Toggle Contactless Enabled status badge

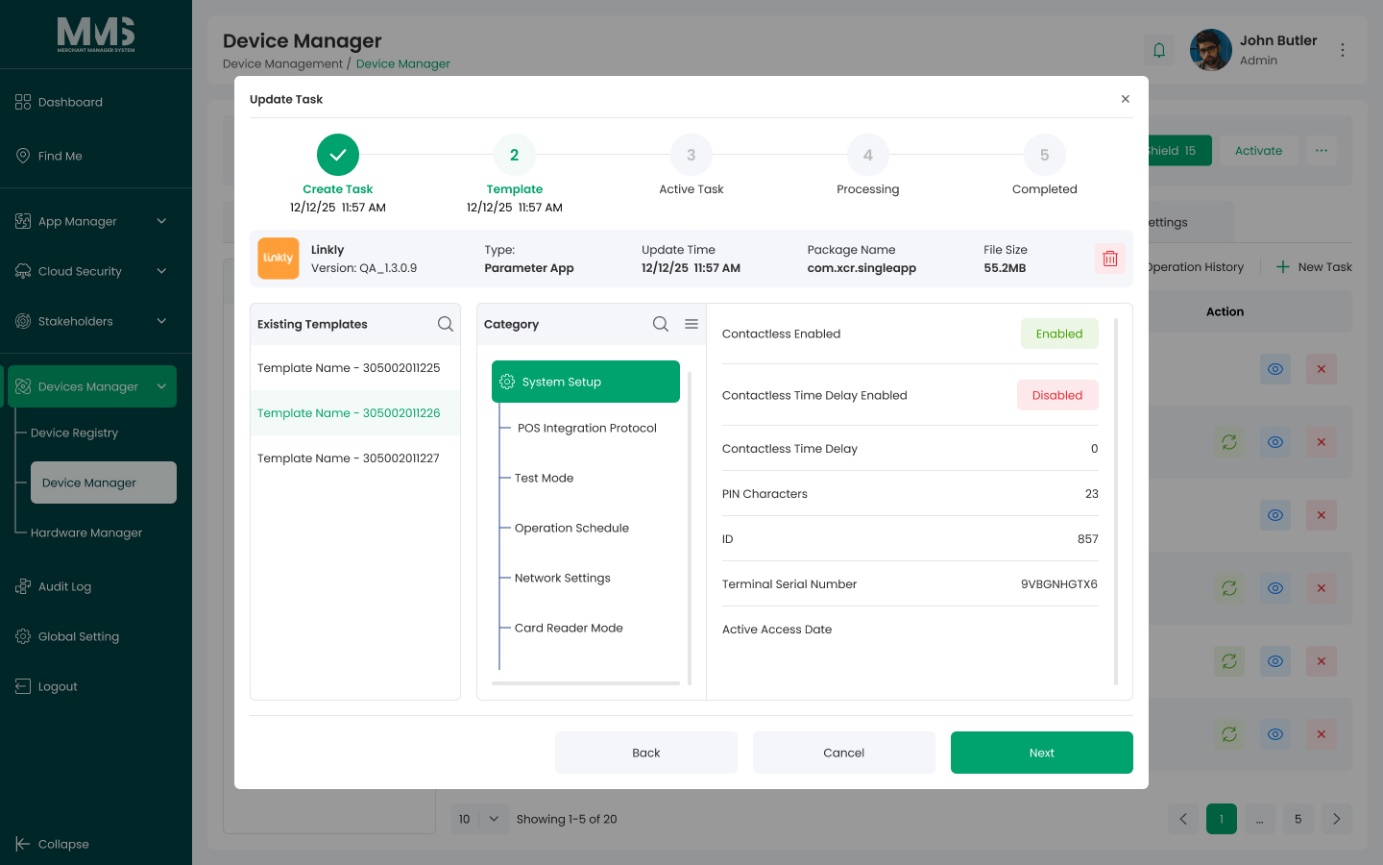1059,334
